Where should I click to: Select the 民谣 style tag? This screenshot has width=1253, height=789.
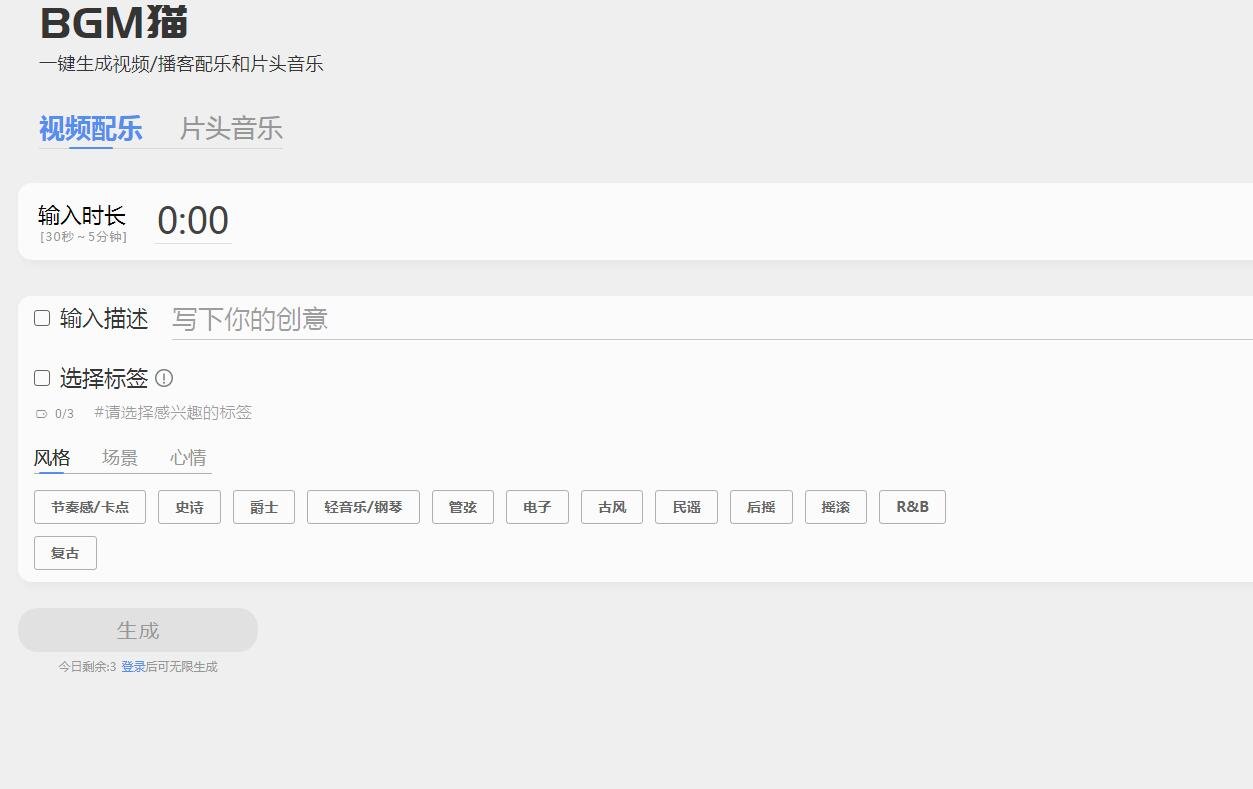pos(686,507)
